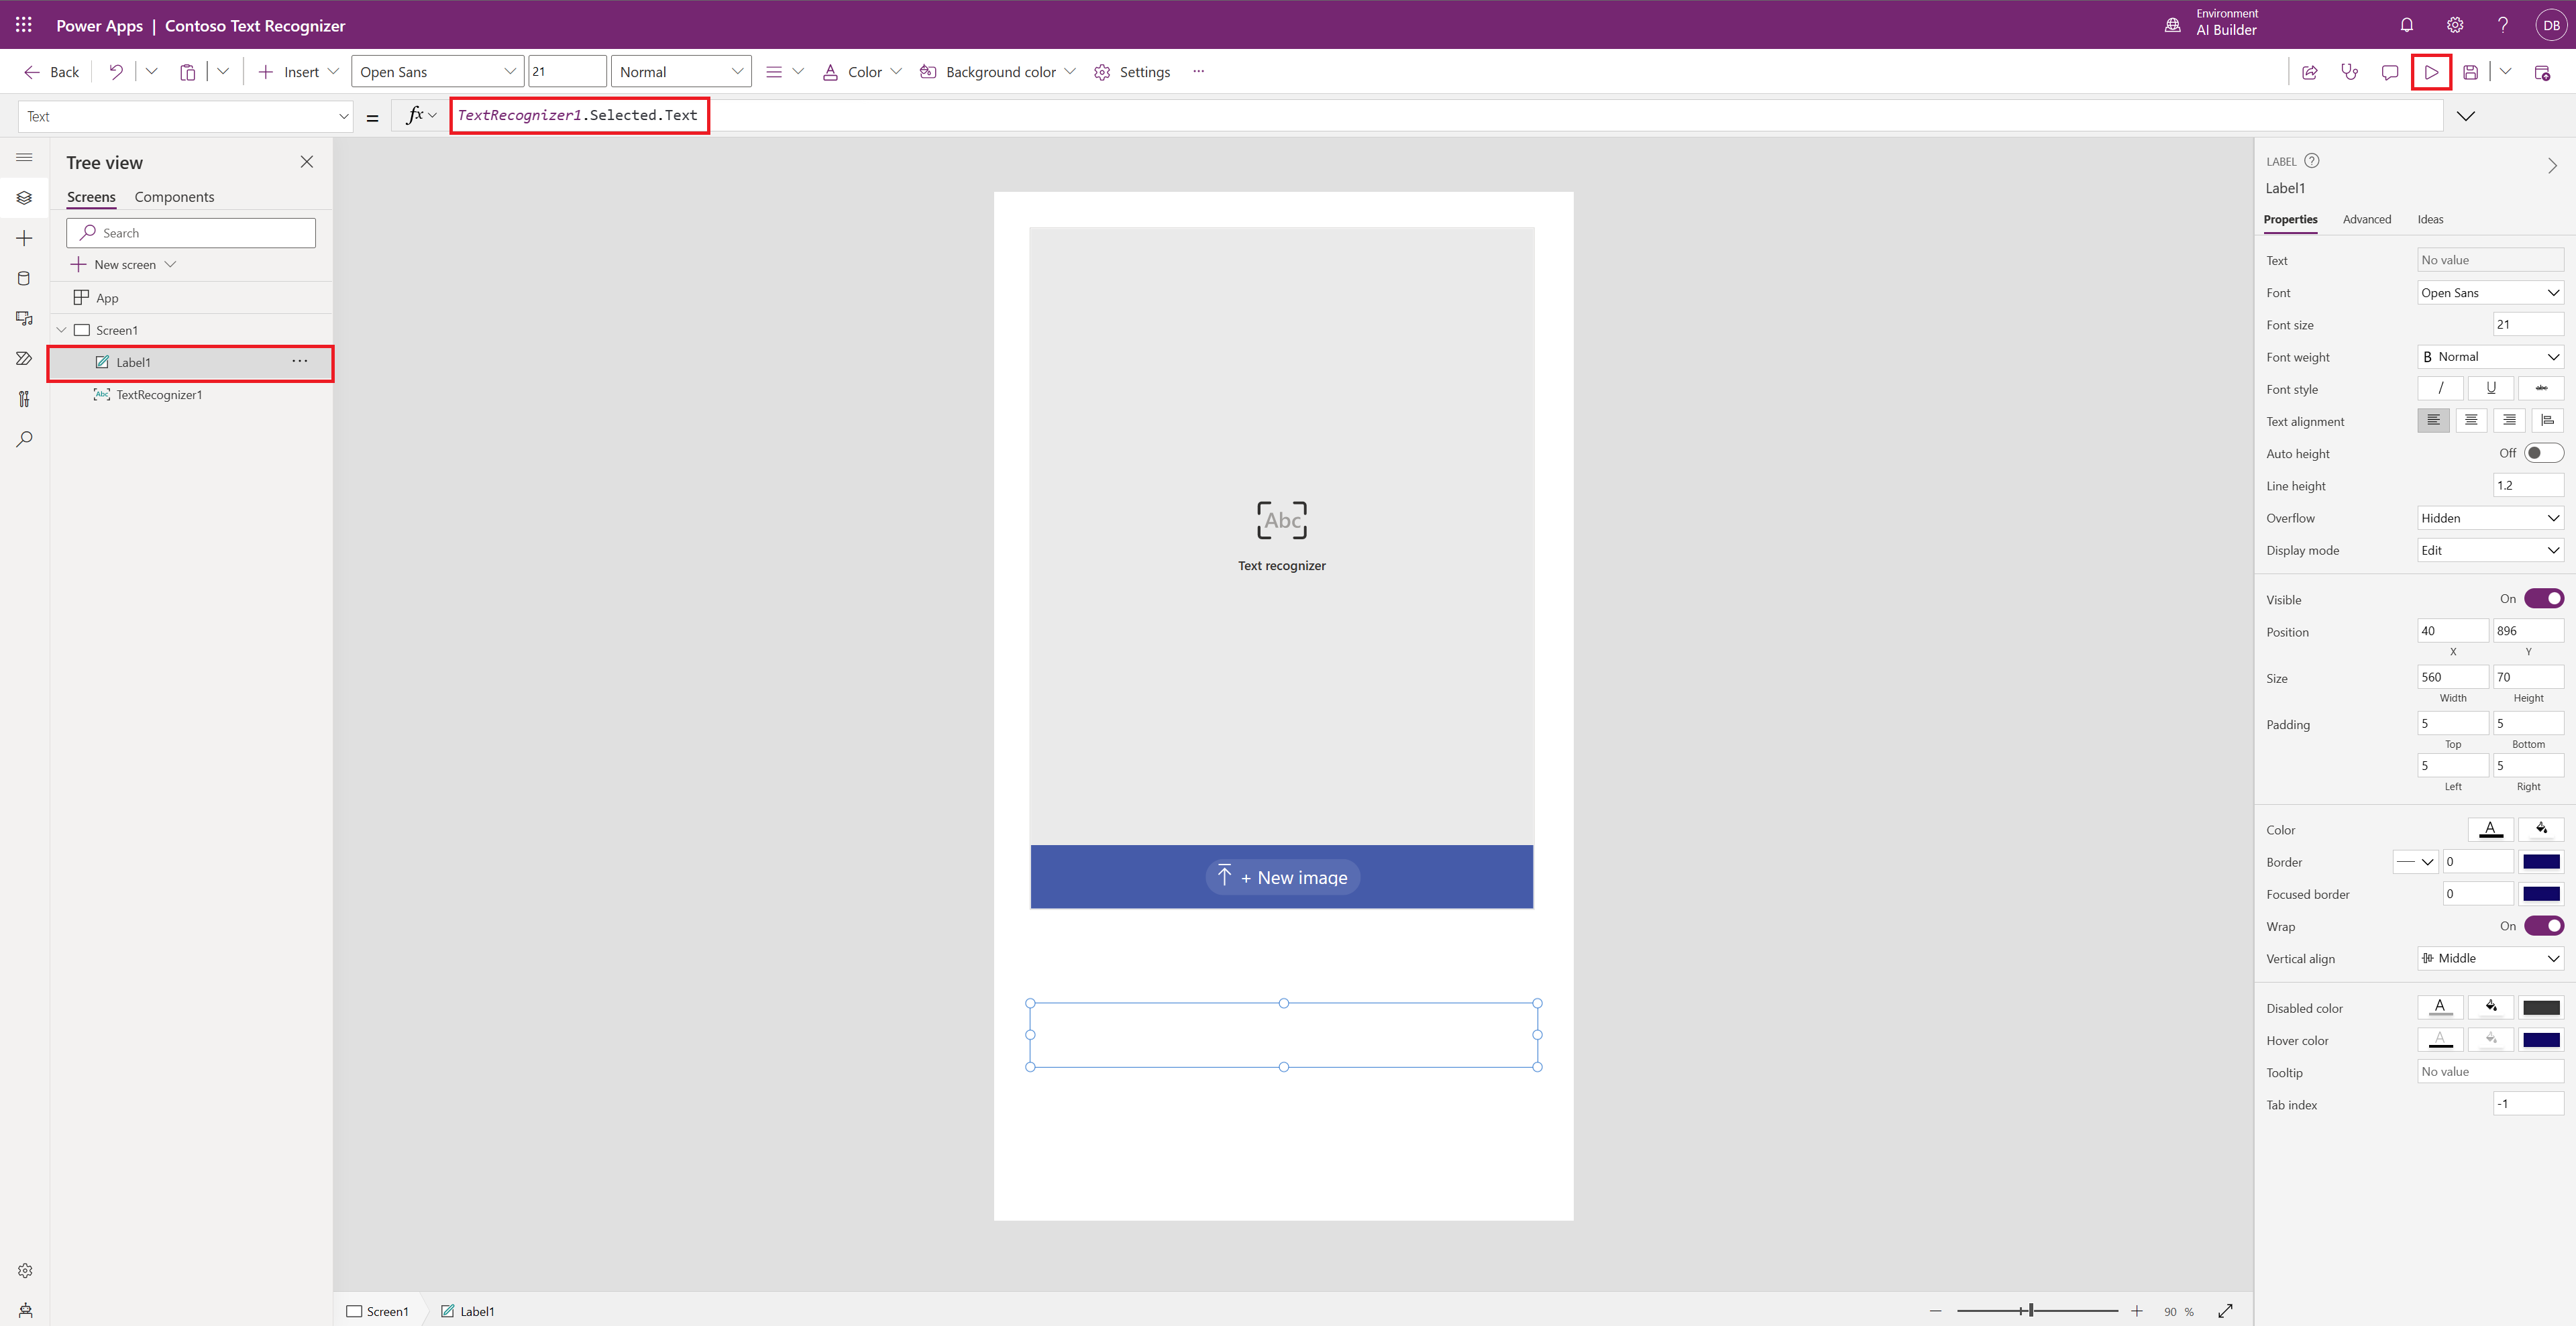The height and width of the screenshot is (1326, 2576).
Task: Click the data sources icon in sidebar
Action: [x=22, y=278]
